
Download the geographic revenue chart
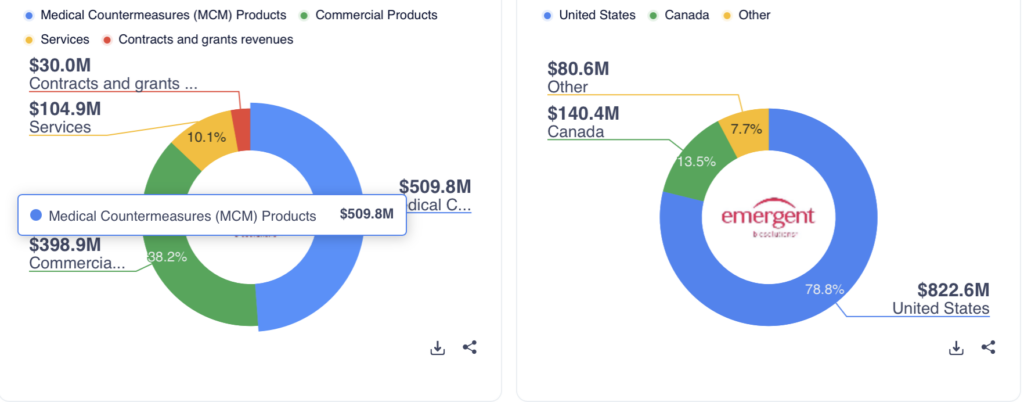coord(956,348)
